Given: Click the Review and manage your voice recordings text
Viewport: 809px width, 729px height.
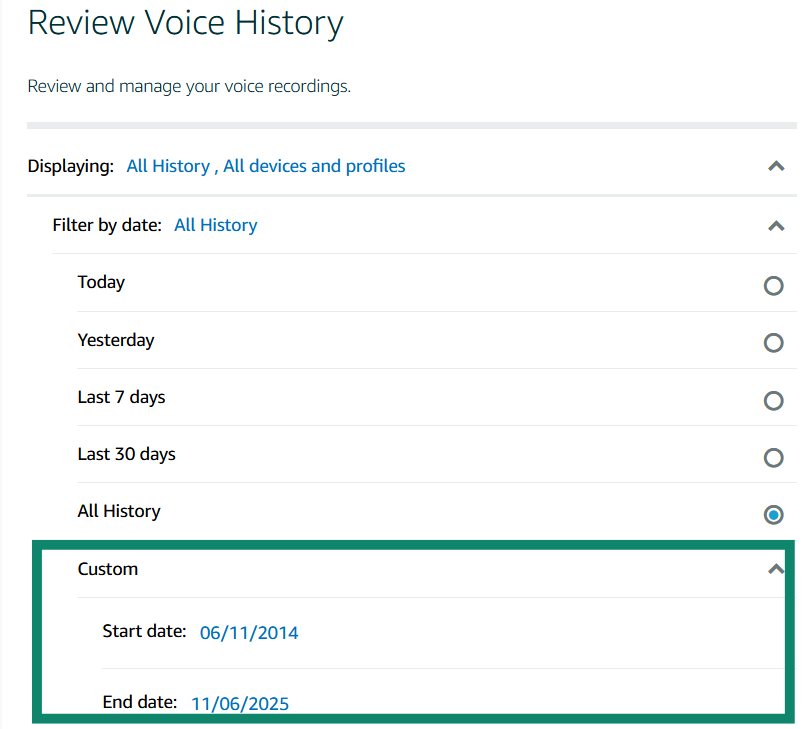Looking at the screenshot, I should tap(189, 86).
